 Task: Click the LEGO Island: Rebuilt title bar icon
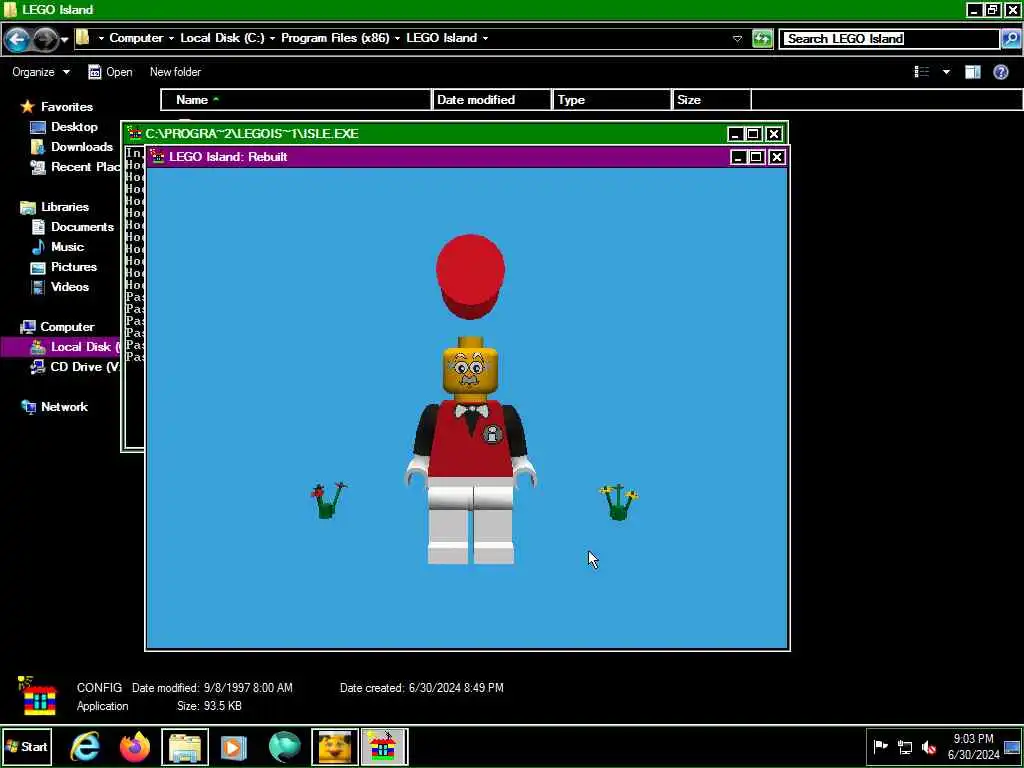(x=157, y=157)
